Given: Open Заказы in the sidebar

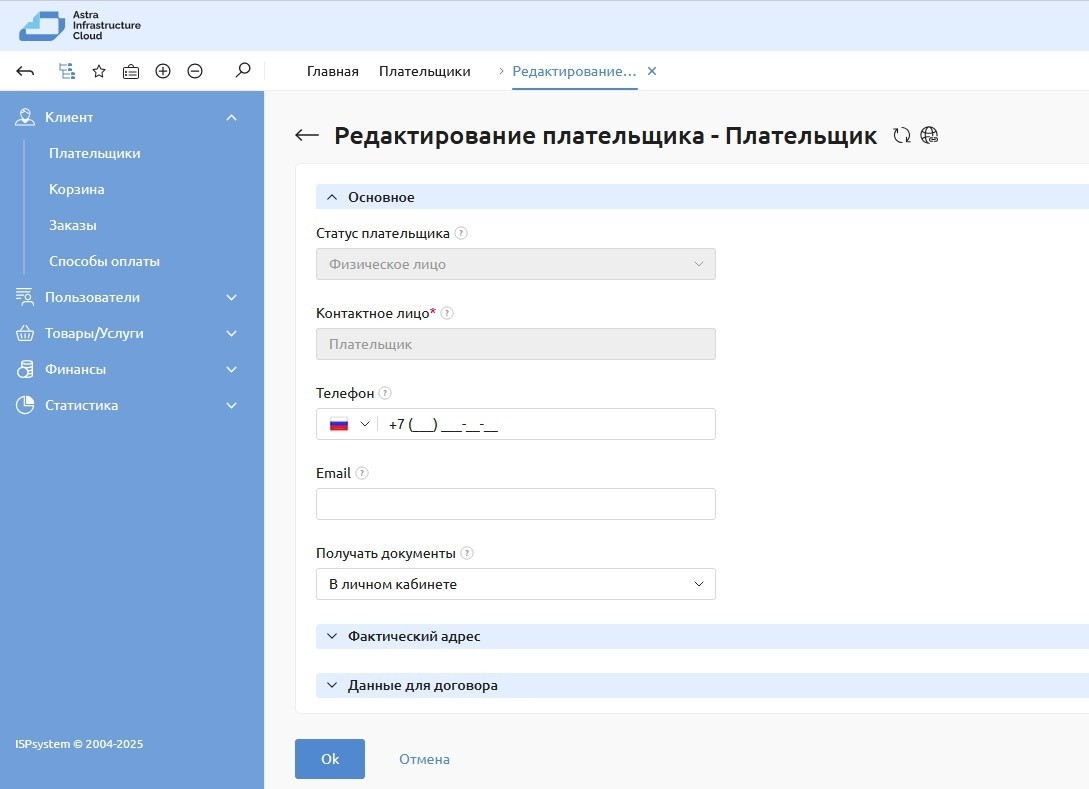Looking at the screenshot, I should coord(72,226).
